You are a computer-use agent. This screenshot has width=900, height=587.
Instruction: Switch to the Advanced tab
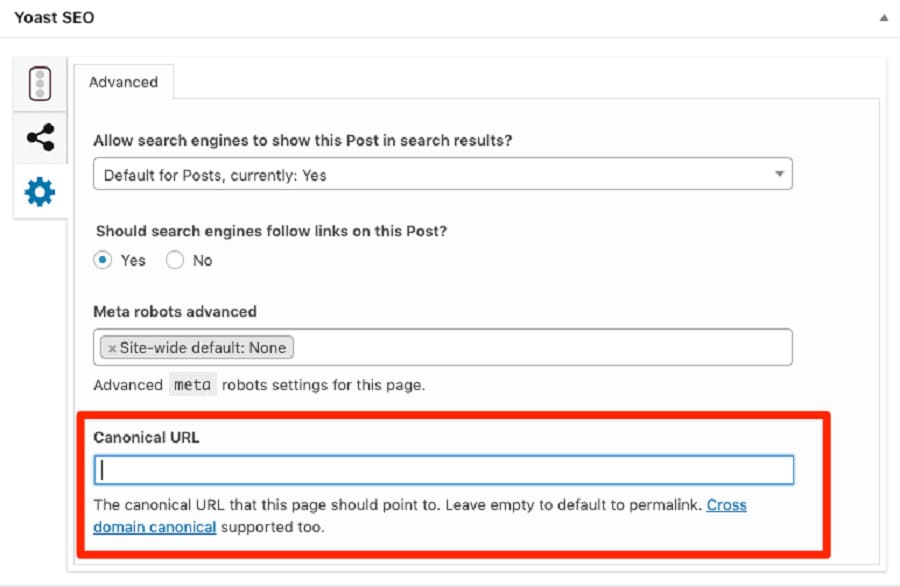pos(124,83)
